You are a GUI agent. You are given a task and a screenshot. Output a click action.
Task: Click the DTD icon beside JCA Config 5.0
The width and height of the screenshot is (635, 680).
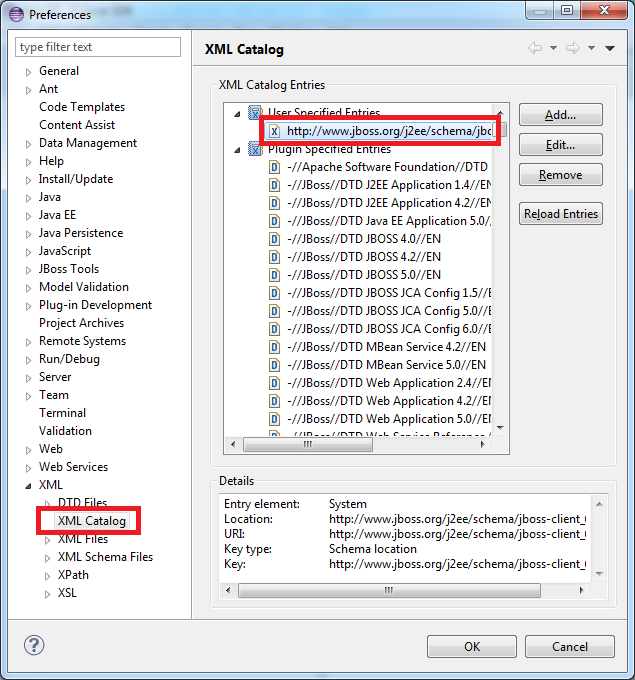tap(274, 311)
